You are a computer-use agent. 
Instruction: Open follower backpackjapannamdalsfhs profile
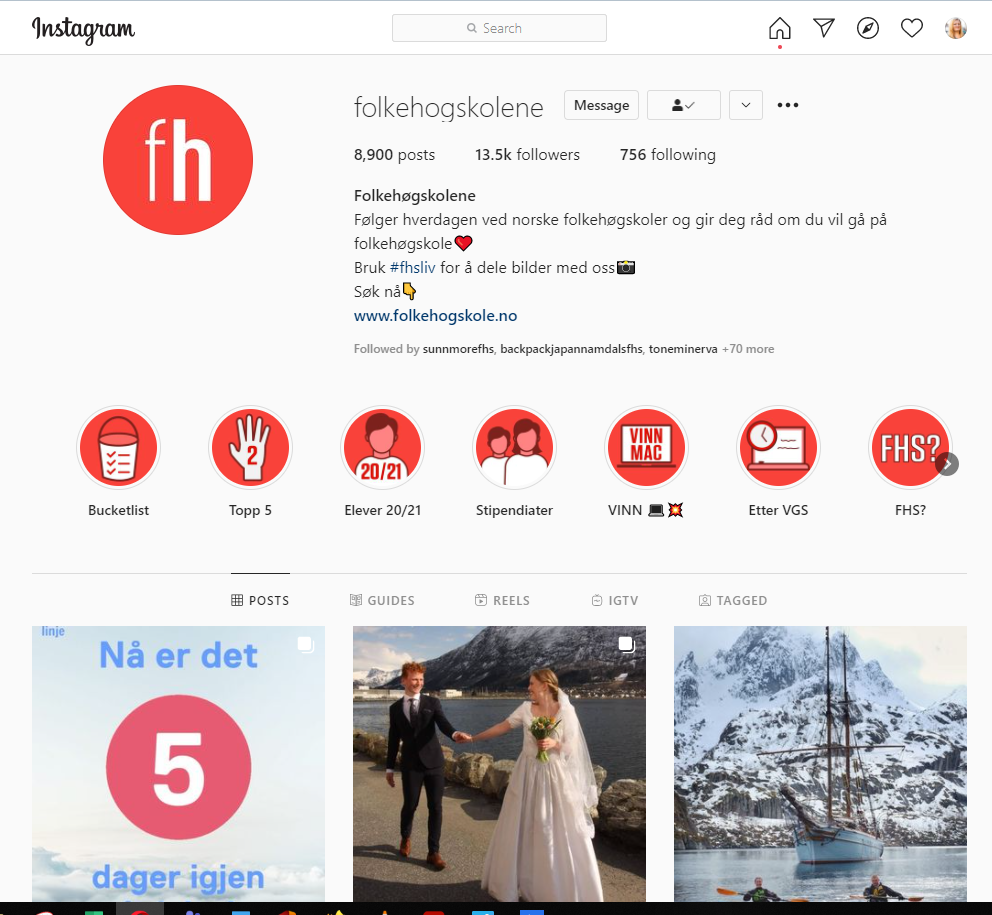(571, 349)
